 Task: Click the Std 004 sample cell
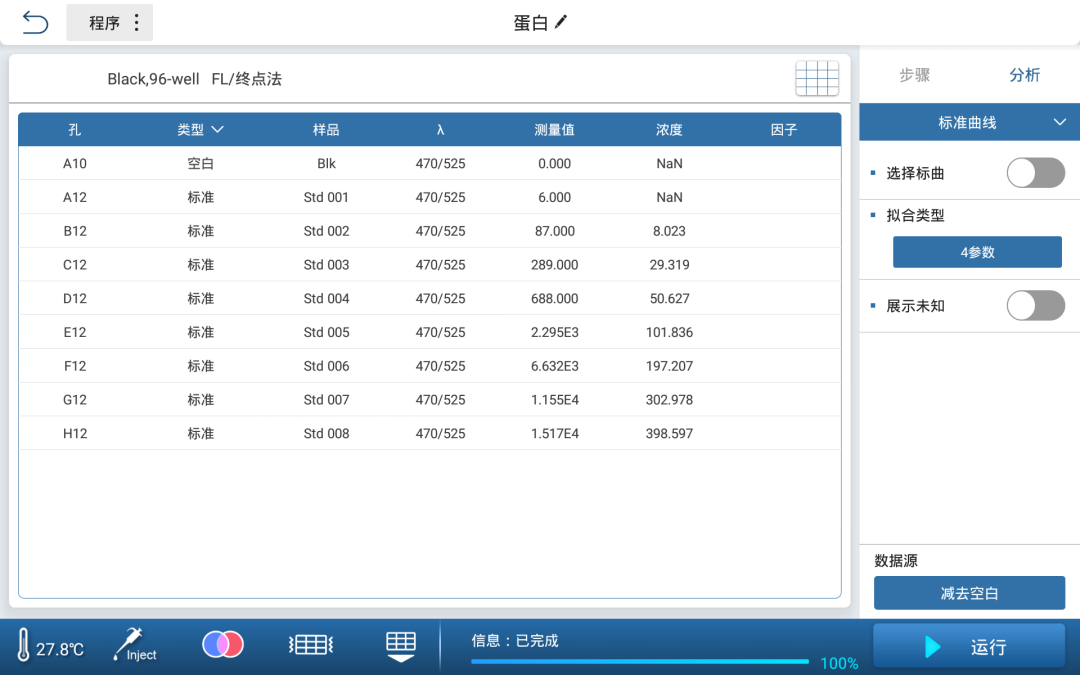point(326,298)
